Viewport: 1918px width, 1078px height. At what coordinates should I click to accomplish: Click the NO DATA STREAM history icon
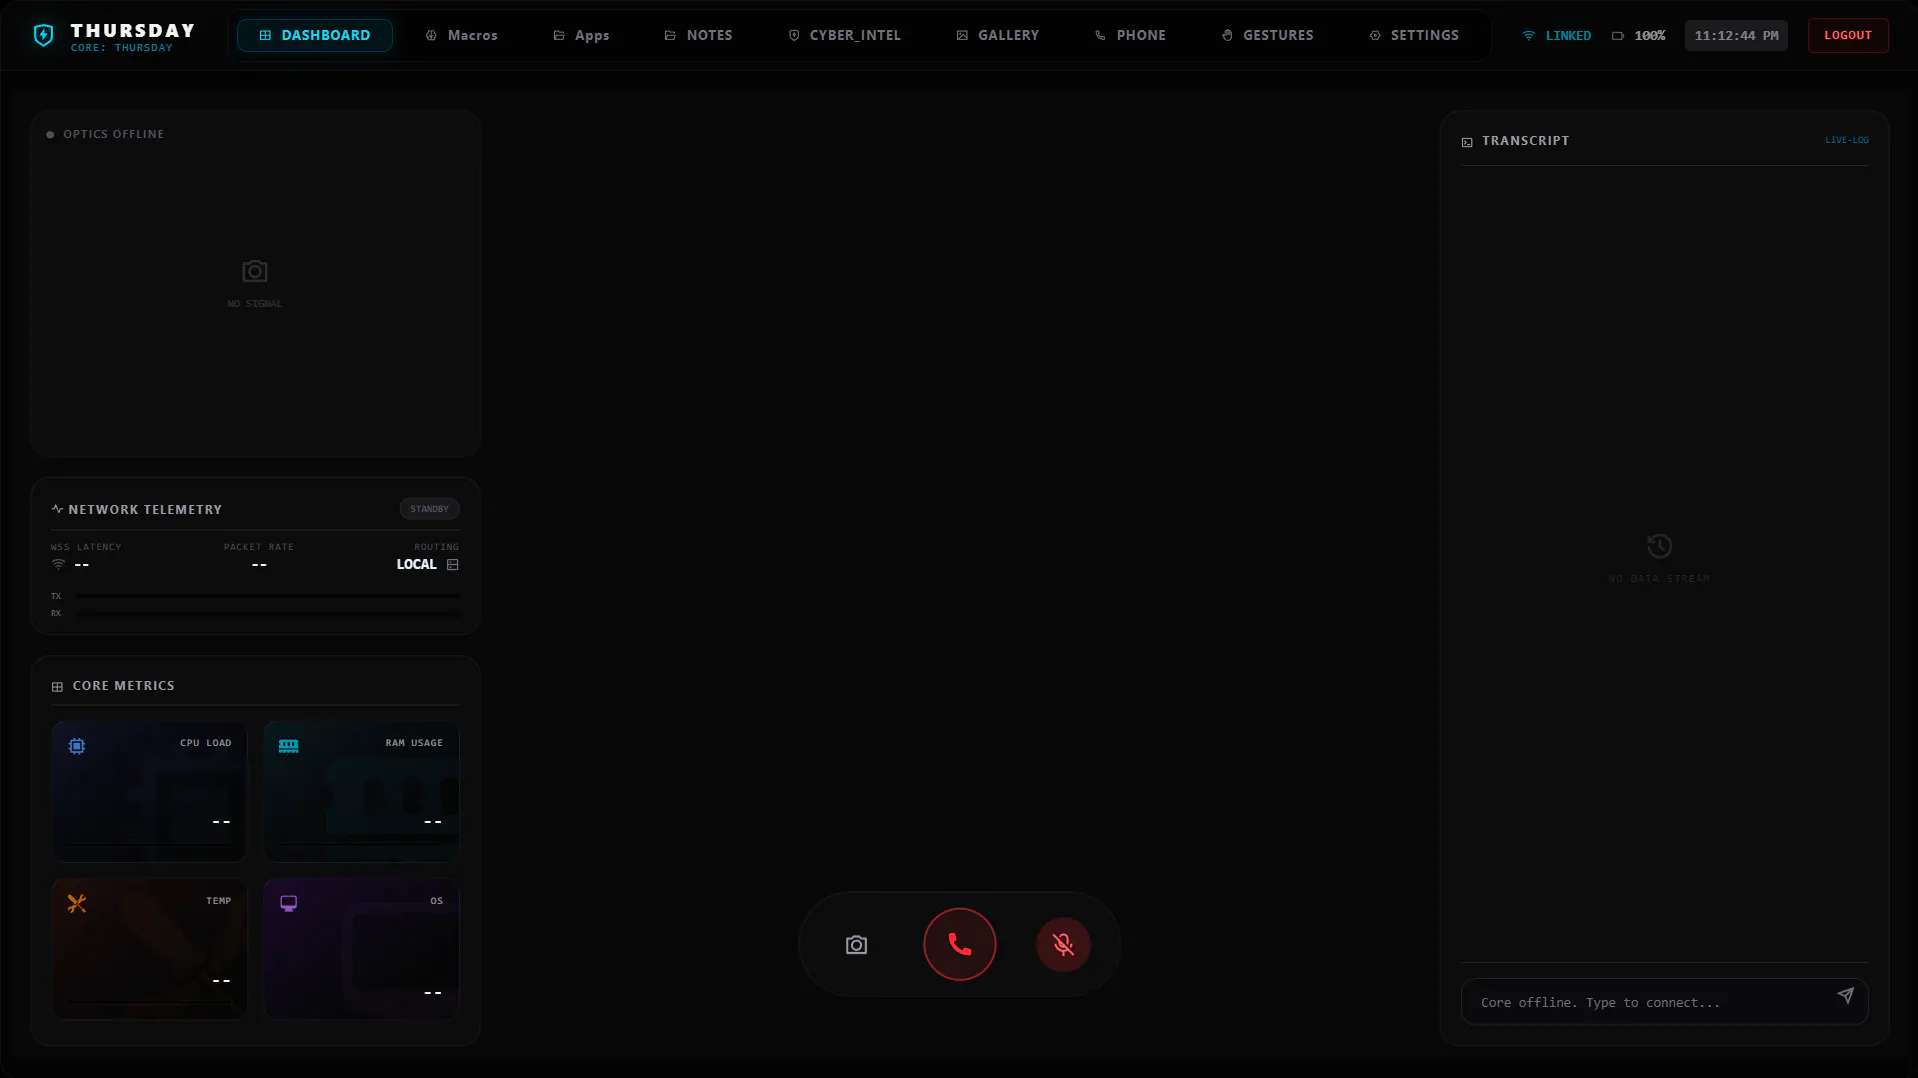(x=1659, y=546)
